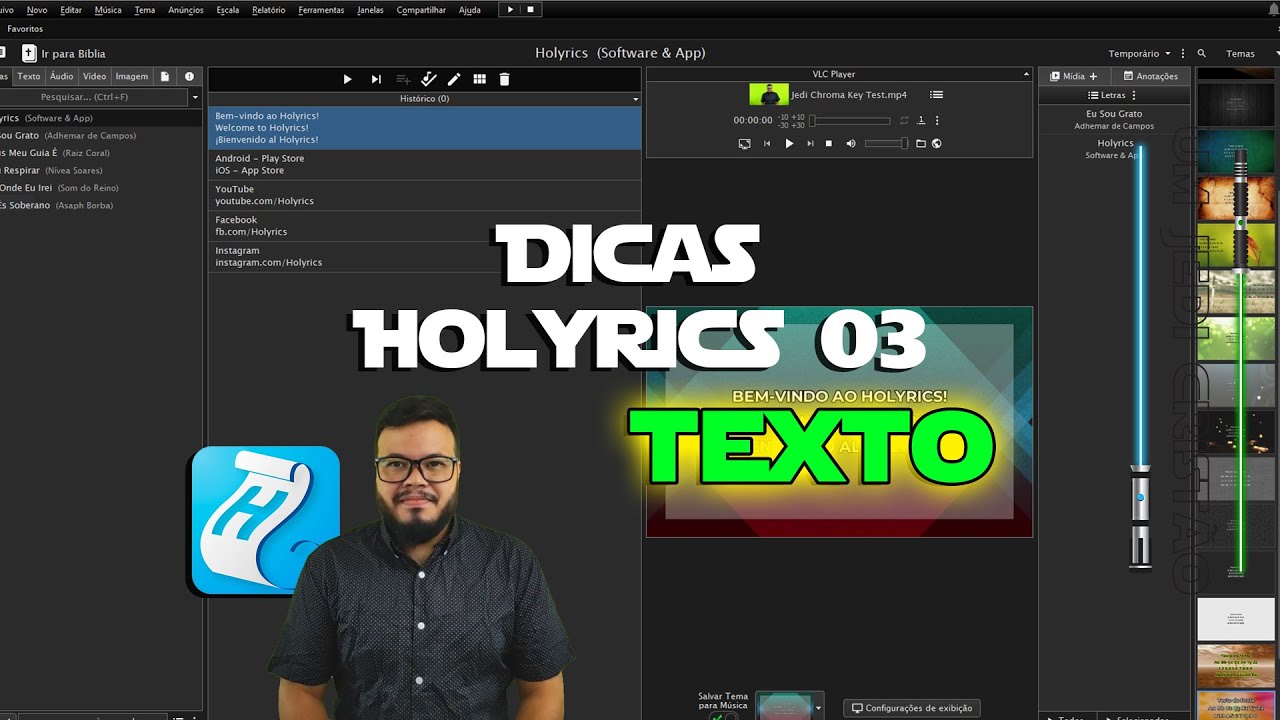The image size is (1280, 720).
Task: Select song by Nívea Soares
Action: click(x=100, y=170)
